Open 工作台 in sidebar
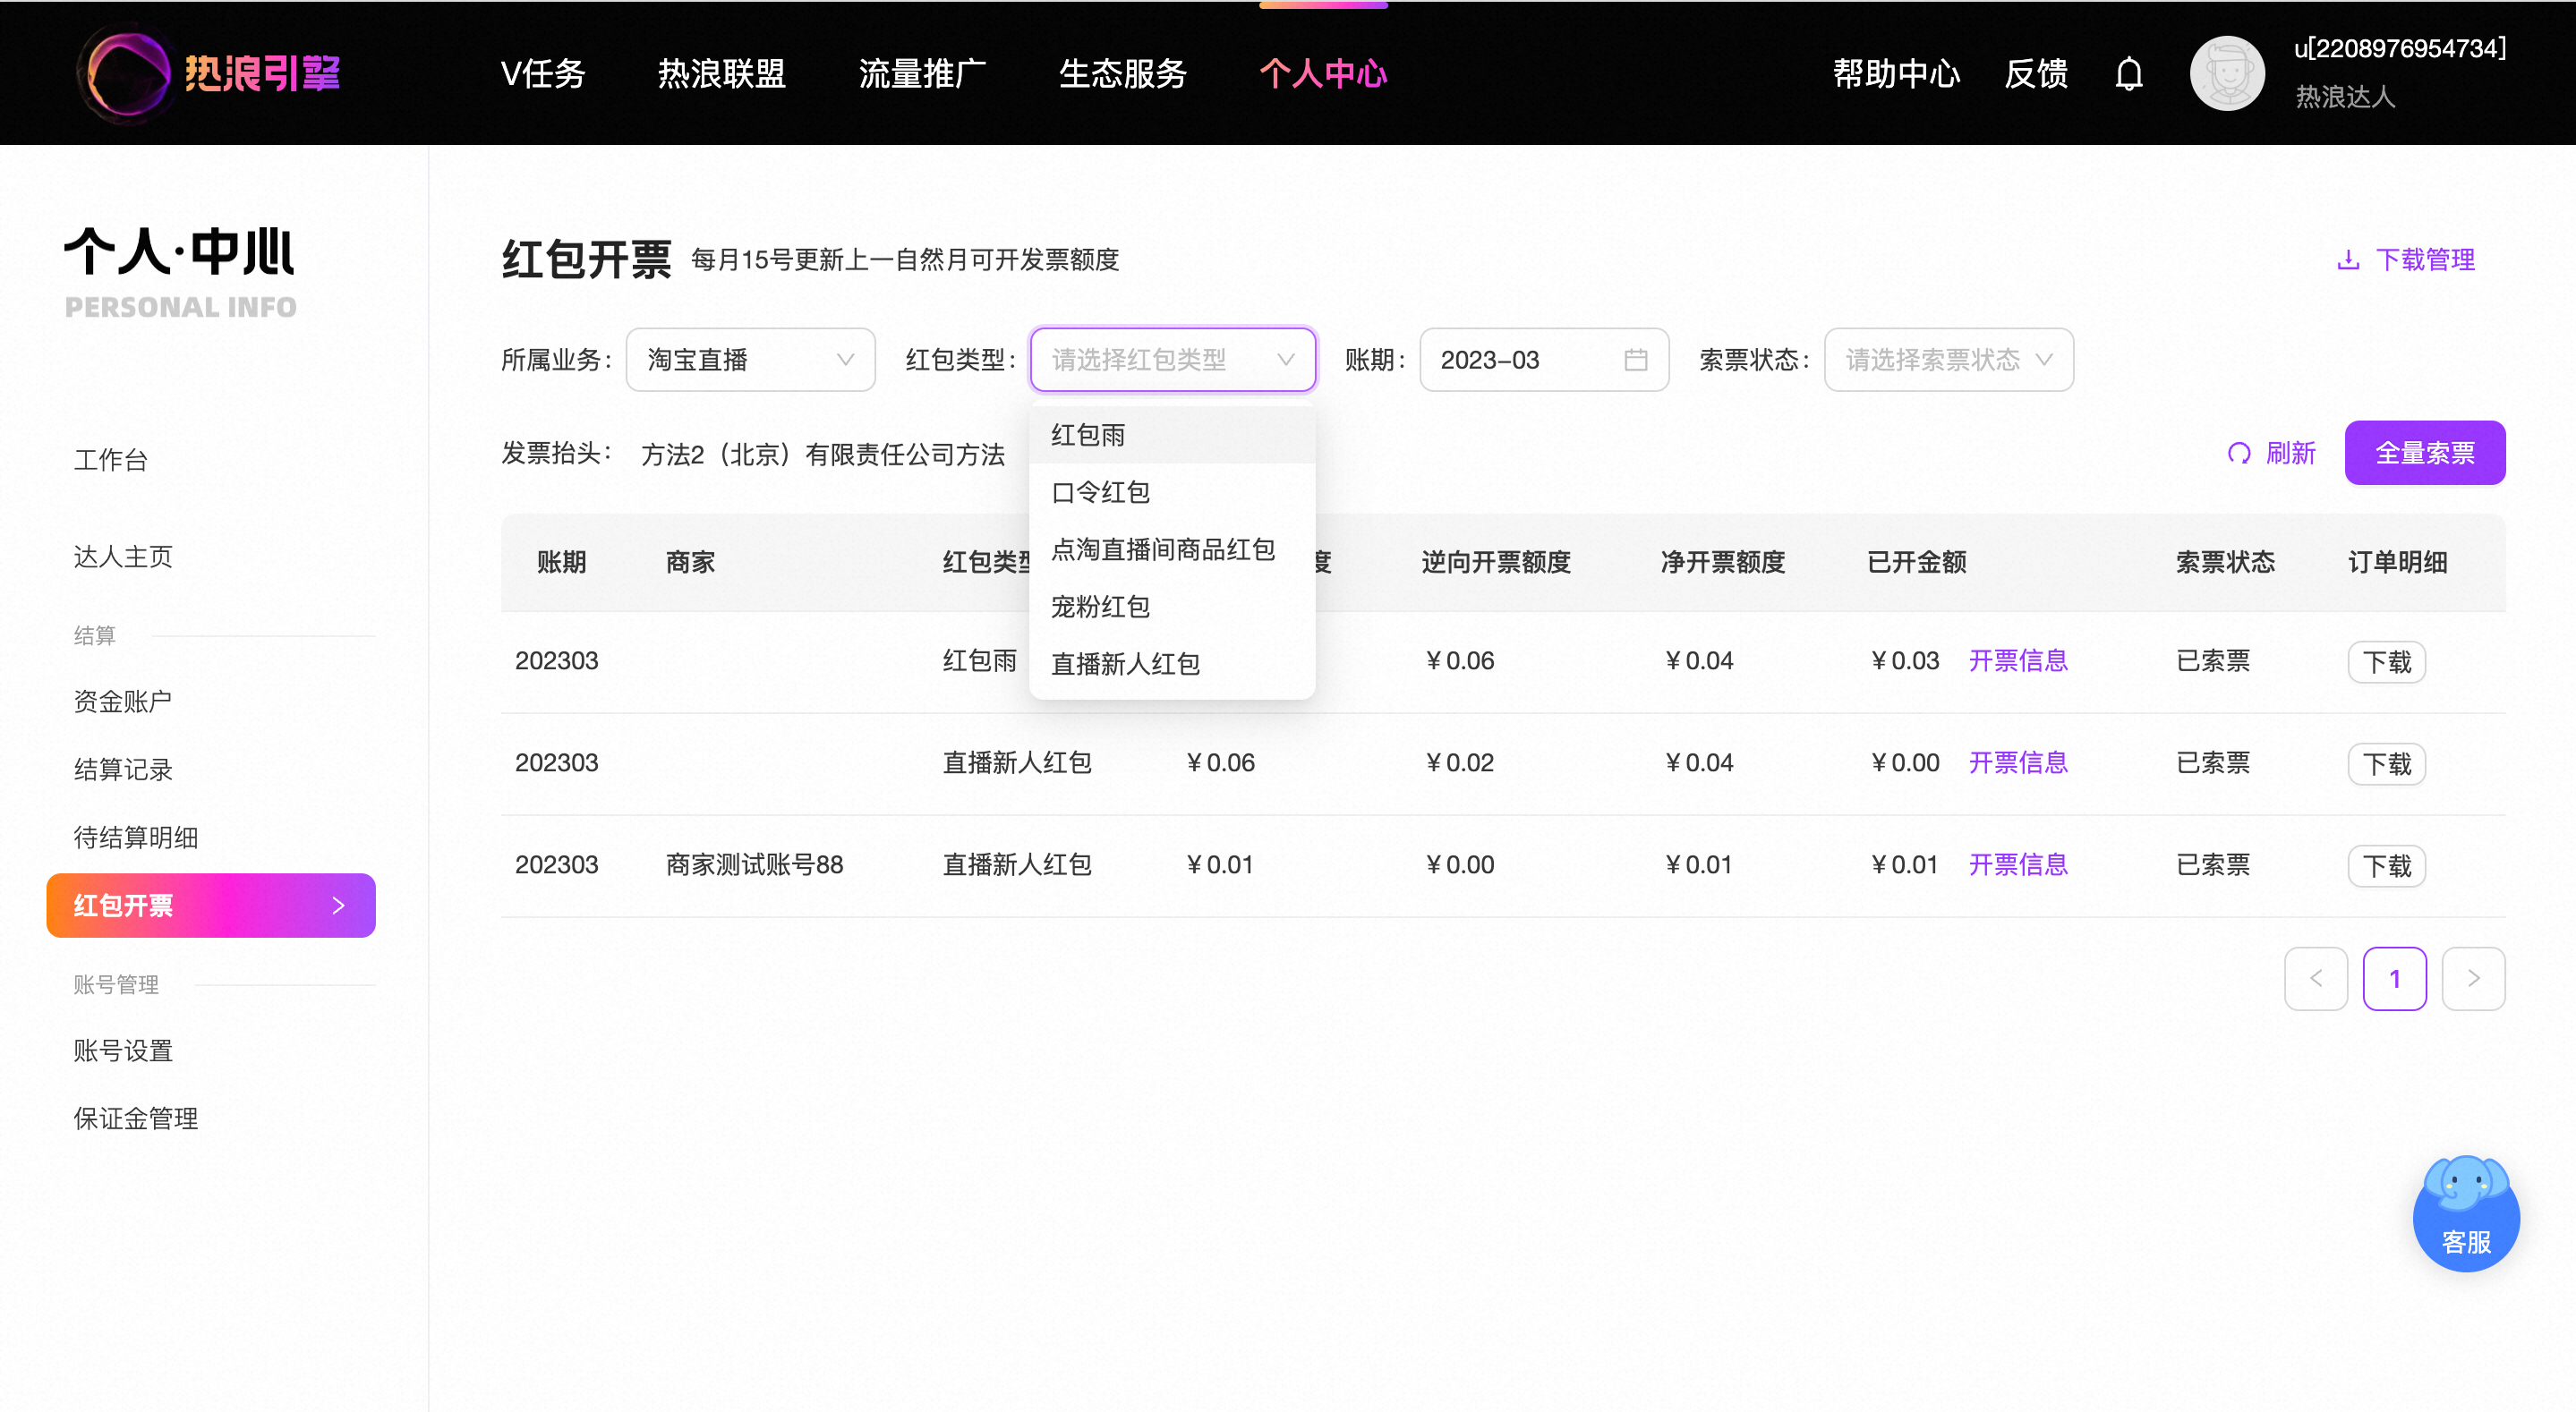Screen dimensions: 2576x1412 pos(111,460)
